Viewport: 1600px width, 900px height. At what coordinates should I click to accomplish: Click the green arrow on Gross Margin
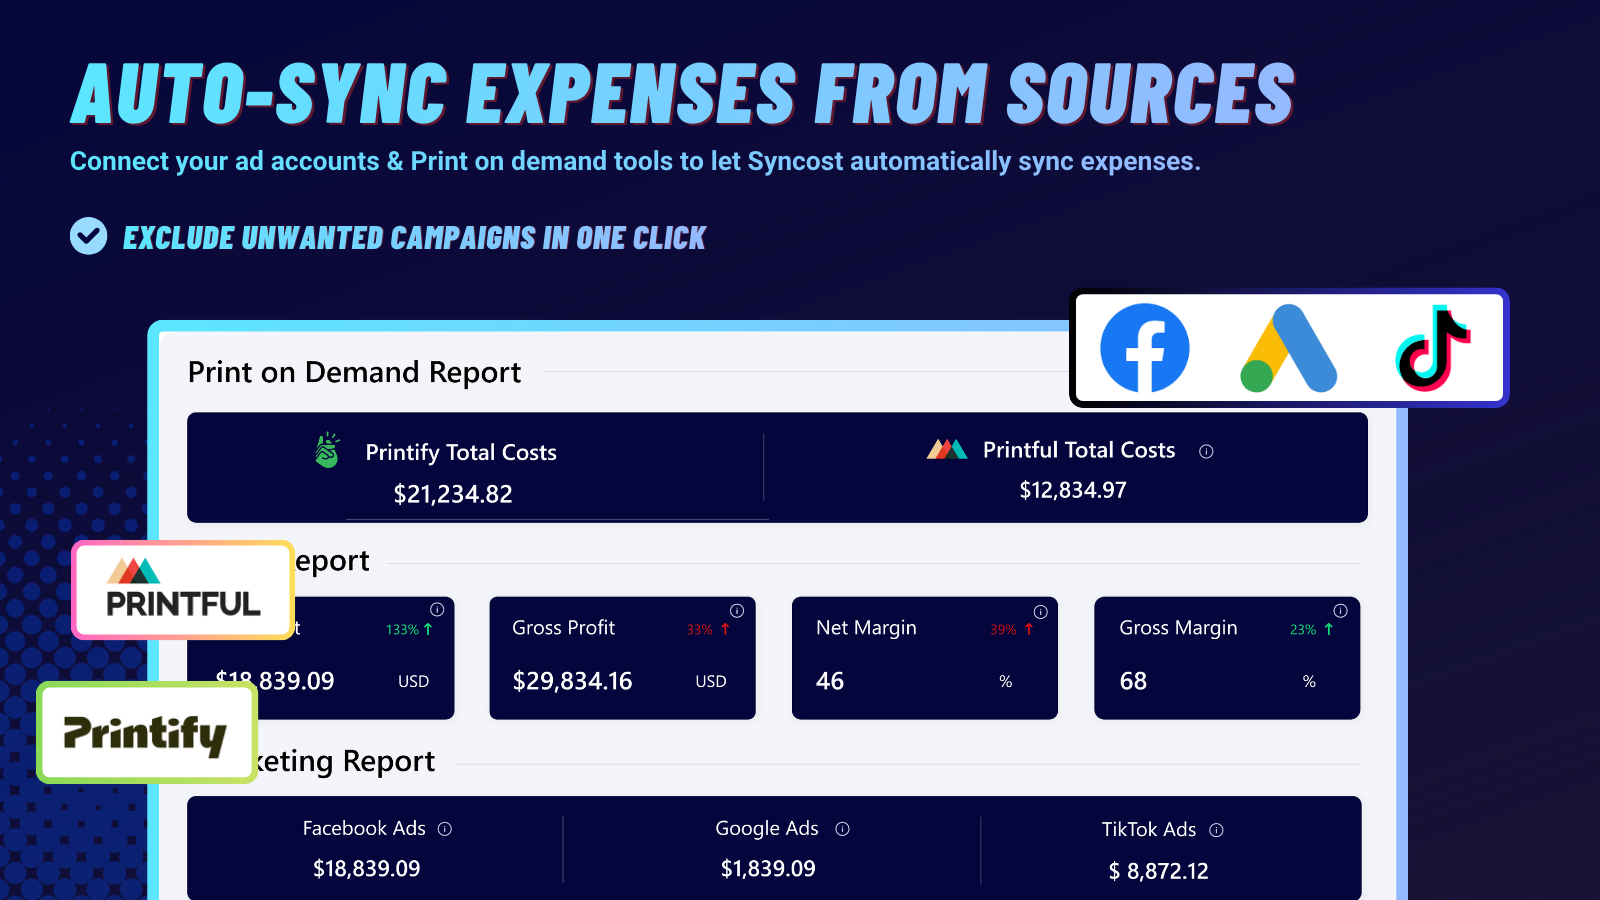tap(1329, 629)
